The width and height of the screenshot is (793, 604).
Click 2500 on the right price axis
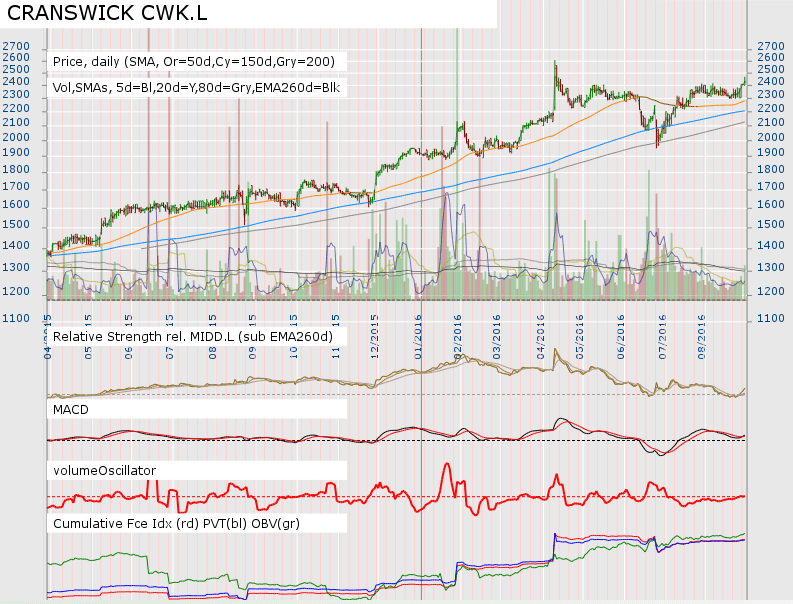coord(771,69)
